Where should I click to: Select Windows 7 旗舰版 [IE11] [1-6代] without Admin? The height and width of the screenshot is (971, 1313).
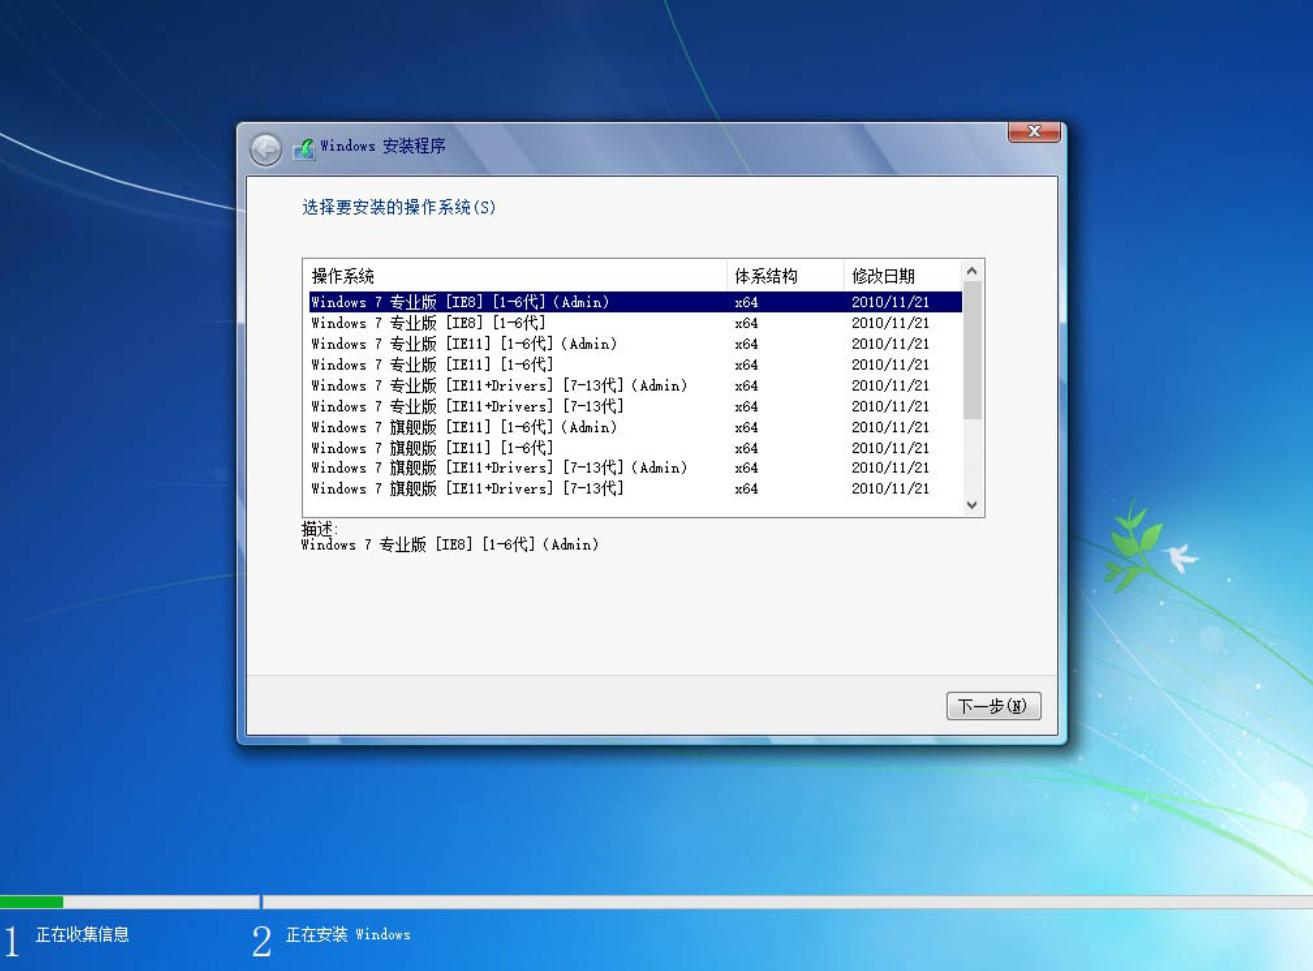(x=635, y=448)
